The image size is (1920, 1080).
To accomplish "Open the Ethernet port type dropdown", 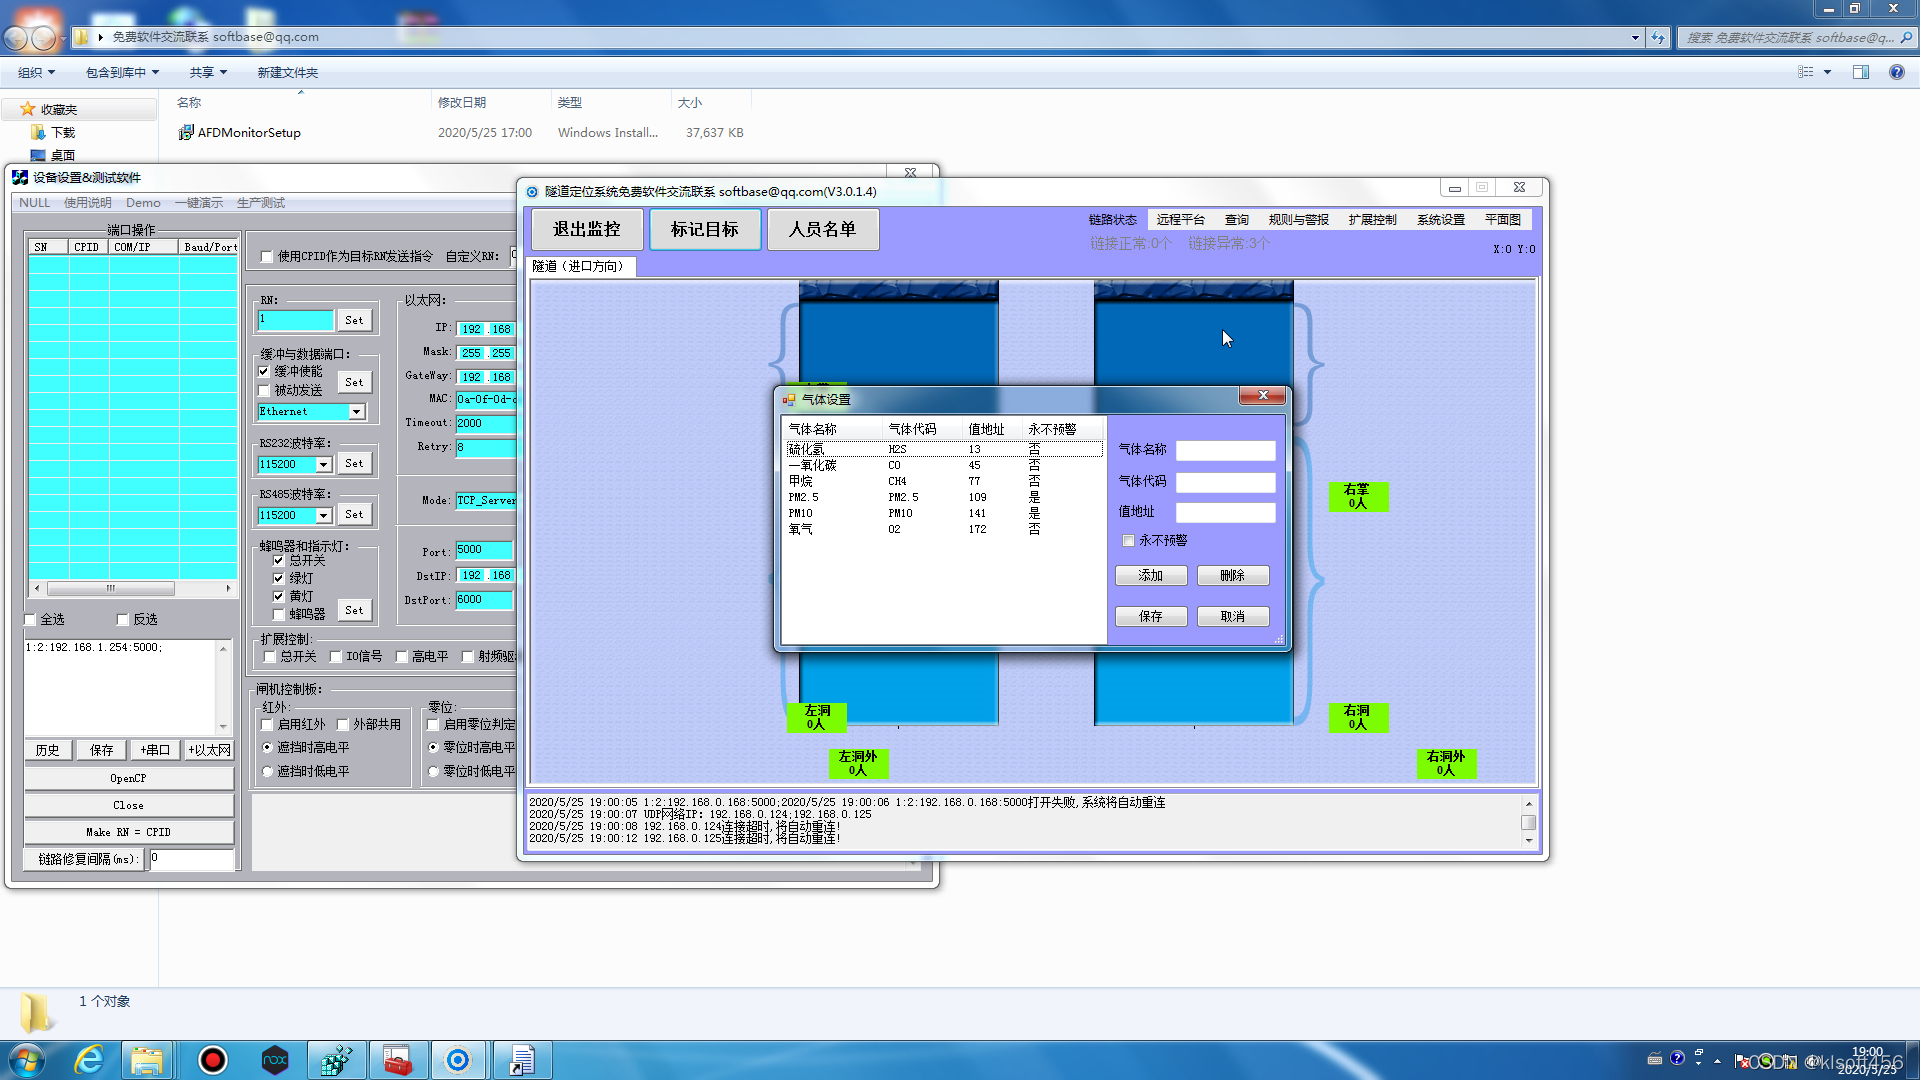I will pos(356,412).
